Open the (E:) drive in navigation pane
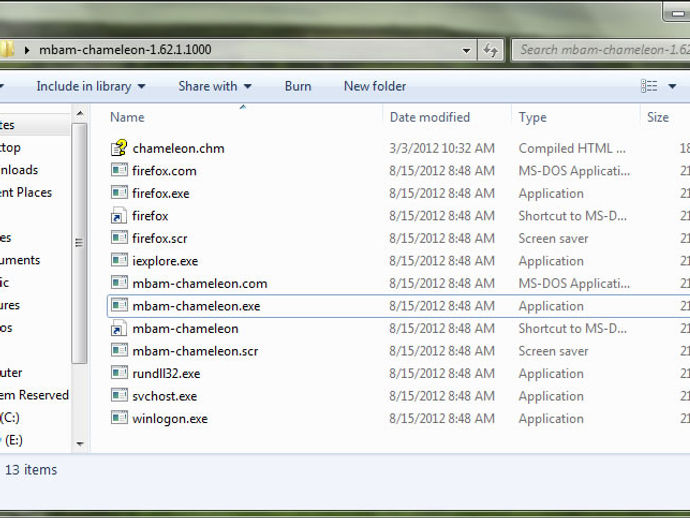The image size is (690, 518). point(13,440)
